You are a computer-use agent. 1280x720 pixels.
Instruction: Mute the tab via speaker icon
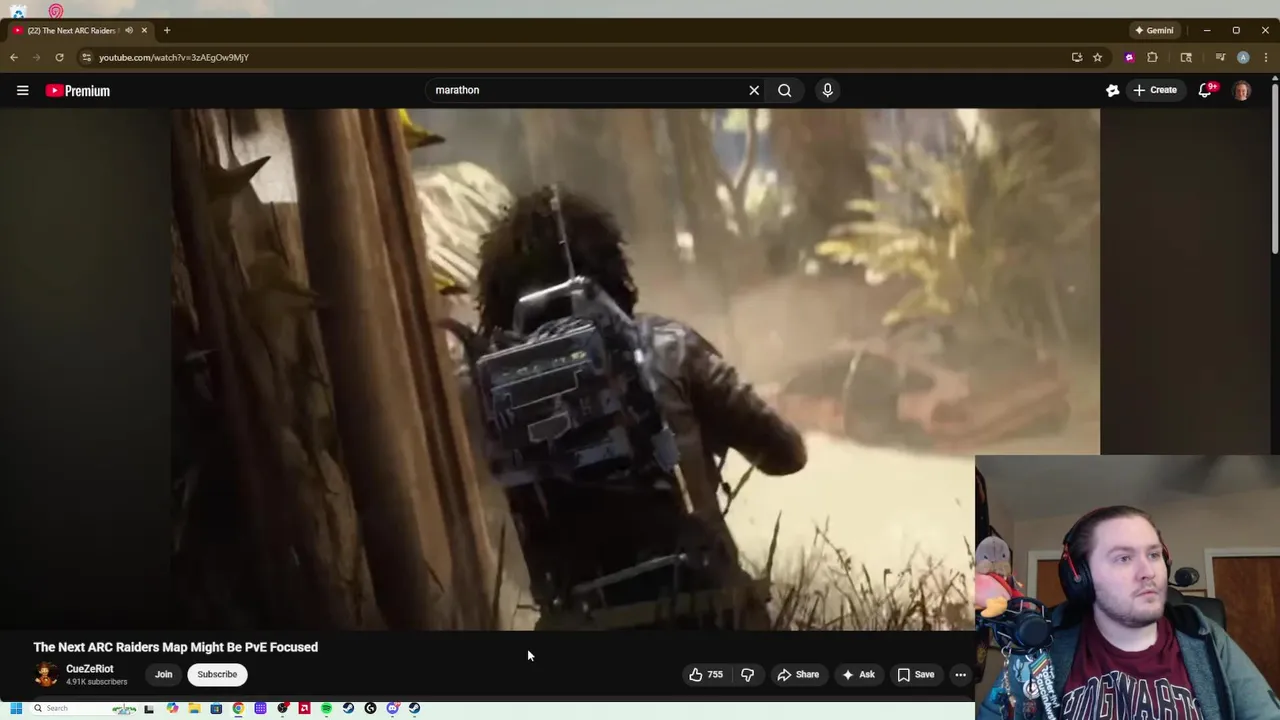[x=128, y=30]
